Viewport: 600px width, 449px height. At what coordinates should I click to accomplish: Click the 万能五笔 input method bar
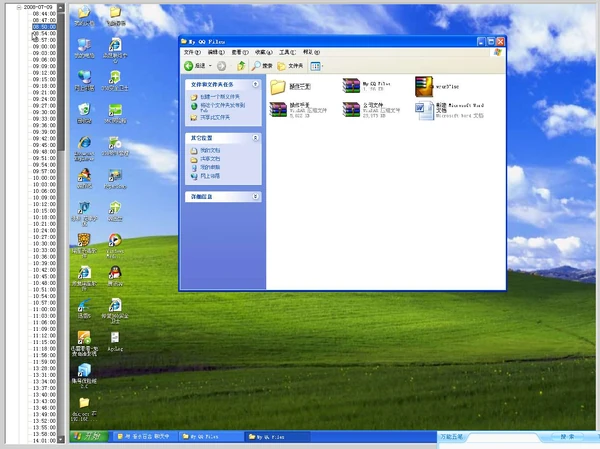[x=451, y=436]
